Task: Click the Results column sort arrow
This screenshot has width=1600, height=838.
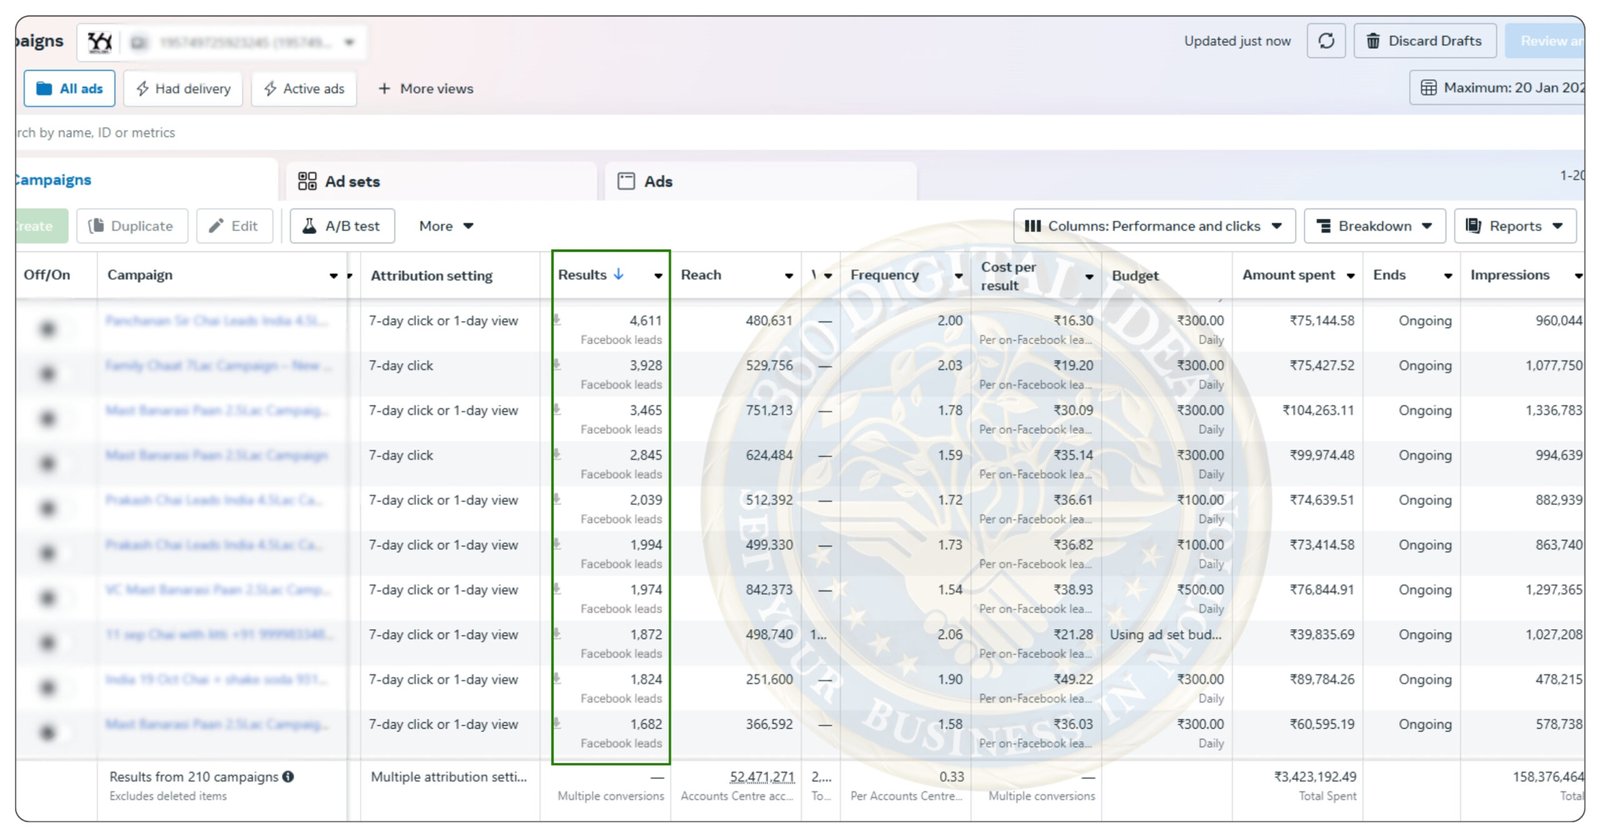Action: coord(618,274)
